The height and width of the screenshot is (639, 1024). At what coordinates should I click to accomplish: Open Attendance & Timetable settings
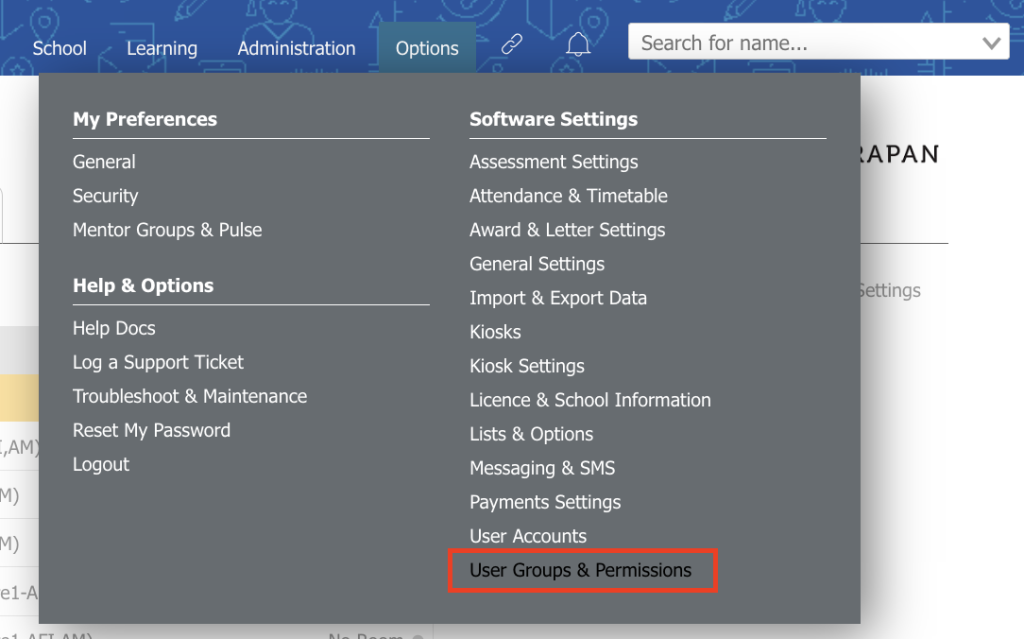(x=568, y=196)
